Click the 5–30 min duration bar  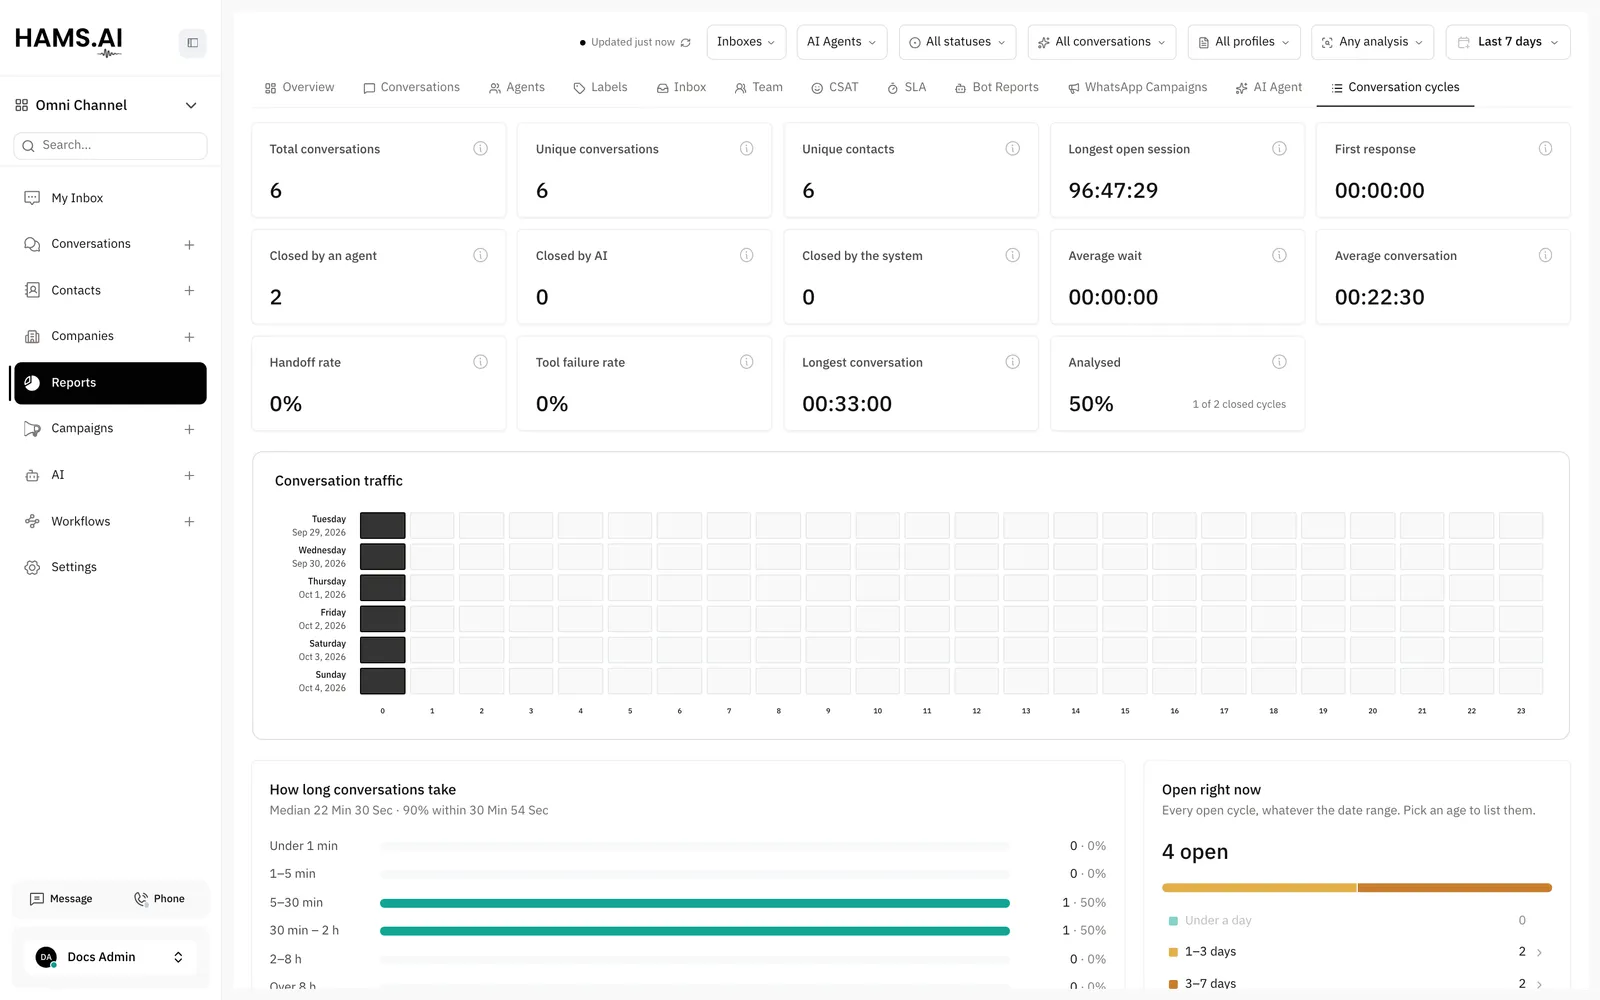(694, 903)
